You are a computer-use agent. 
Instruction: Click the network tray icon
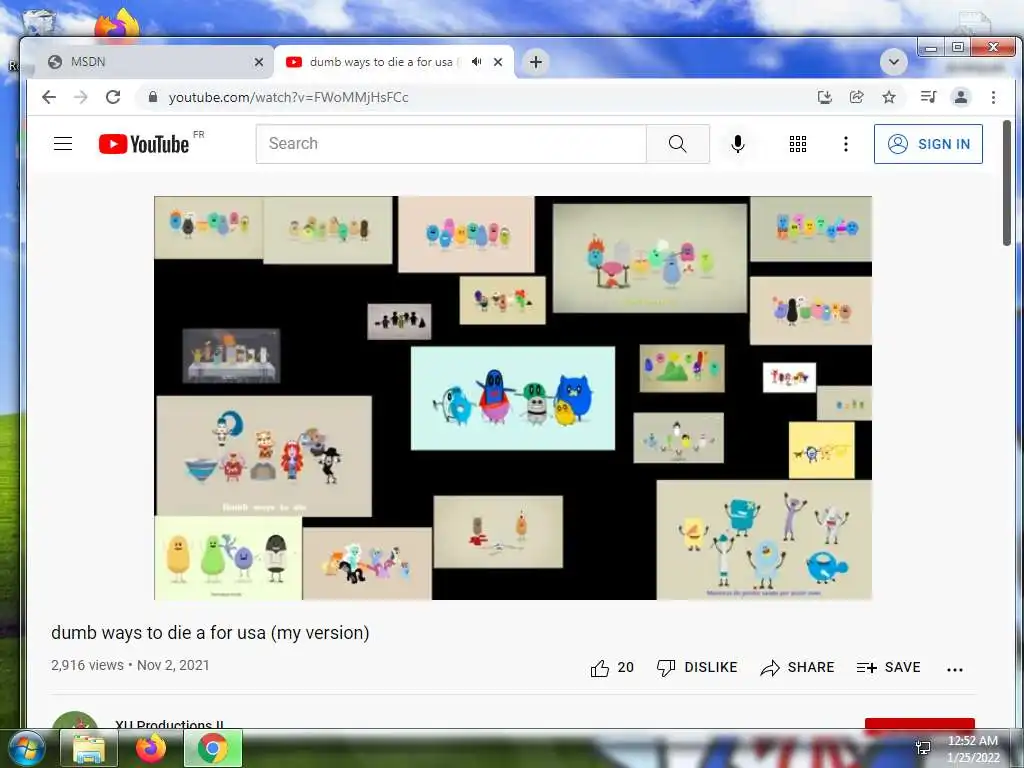pos(923,748)
